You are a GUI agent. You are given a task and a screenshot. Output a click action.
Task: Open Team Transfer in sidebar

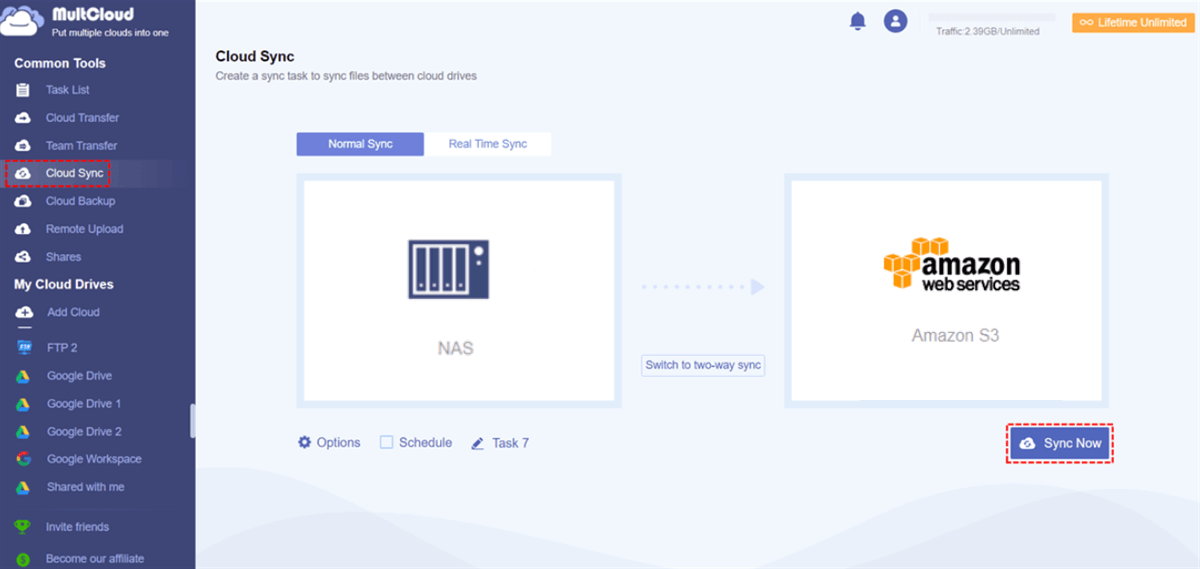point(81,146)
